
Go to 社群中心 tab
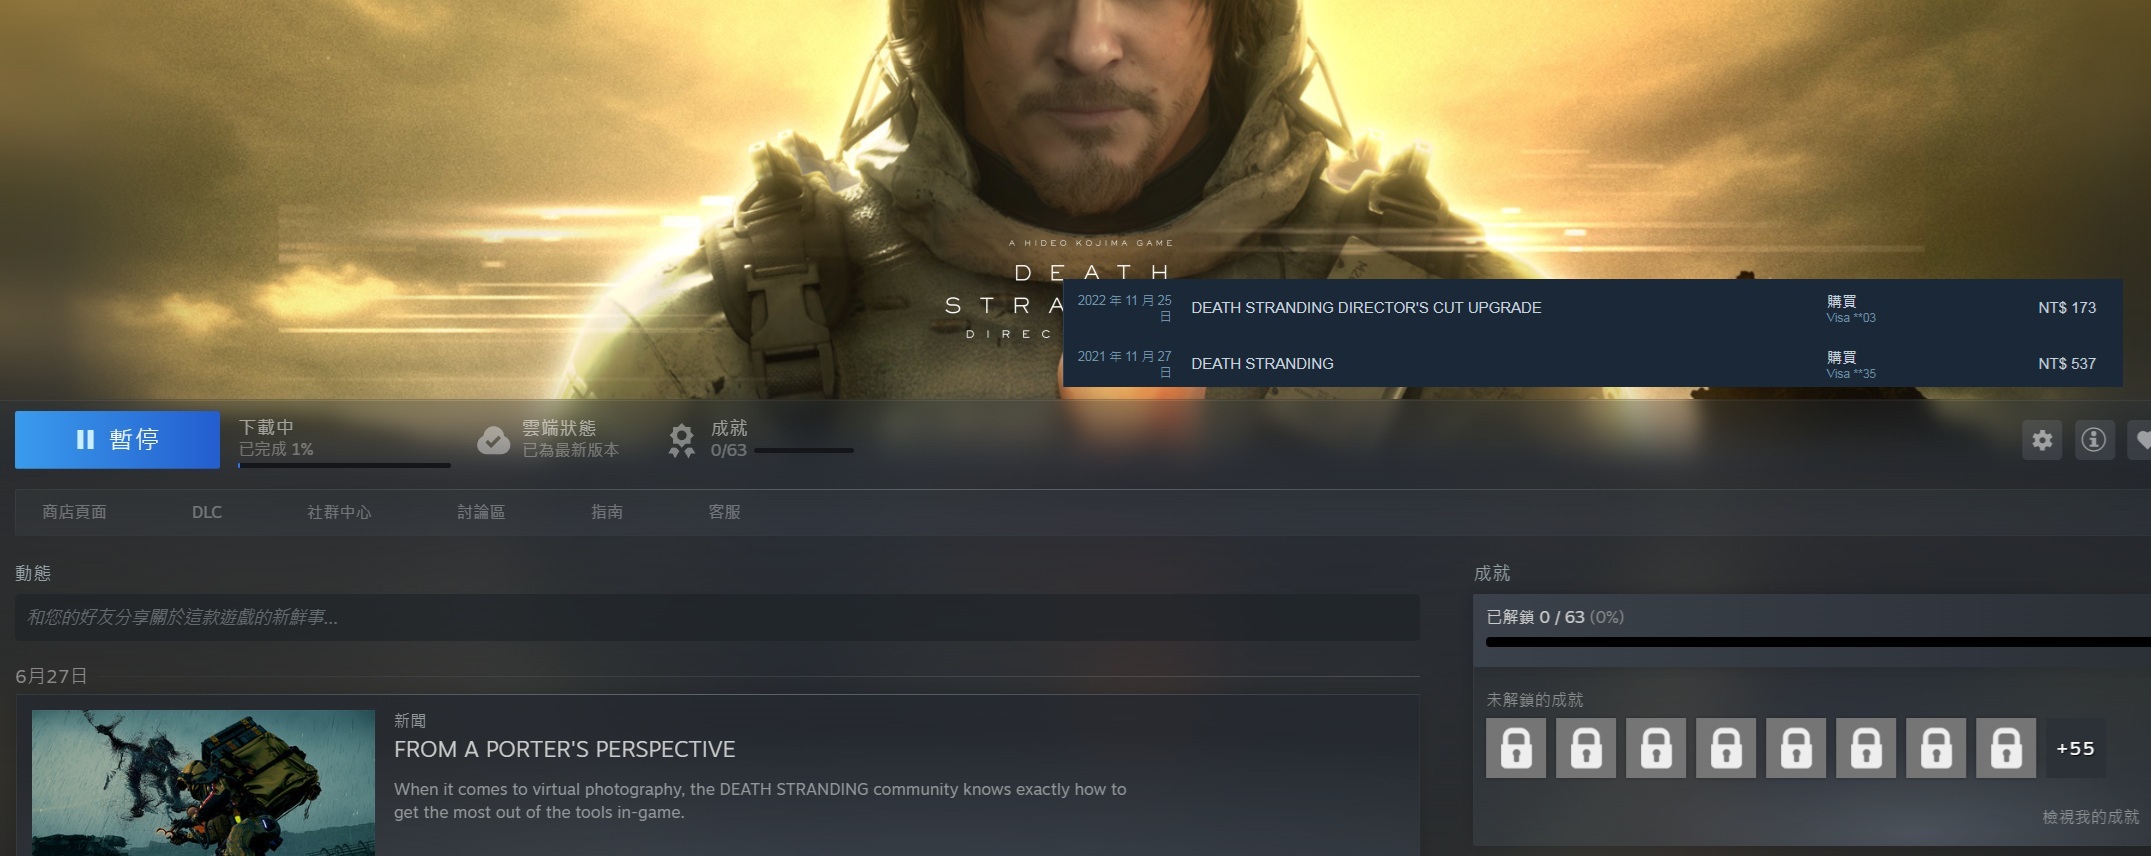339,512
